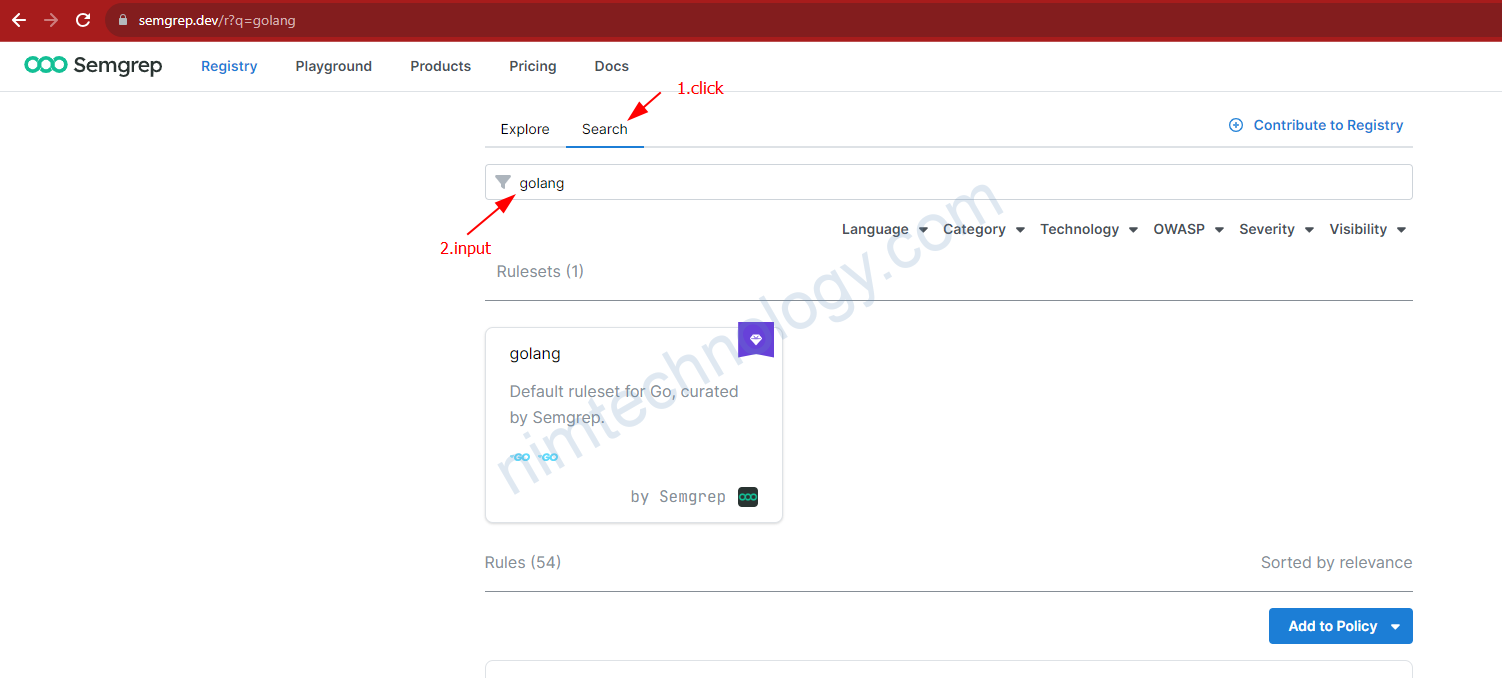The width and height of the screenshot is (1502, 678).
Task: Reload the page with refresh icon
Action: 84,20
